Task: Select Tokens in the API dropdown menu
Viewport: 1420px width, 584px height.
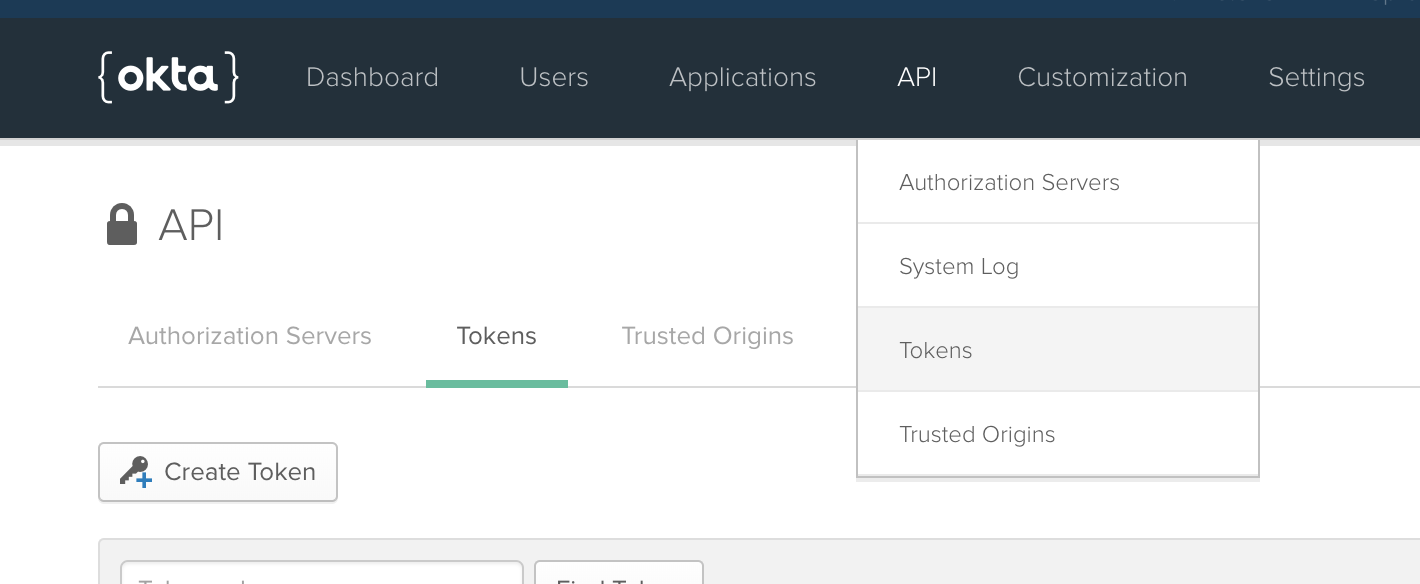Action: tap(936, 350)
